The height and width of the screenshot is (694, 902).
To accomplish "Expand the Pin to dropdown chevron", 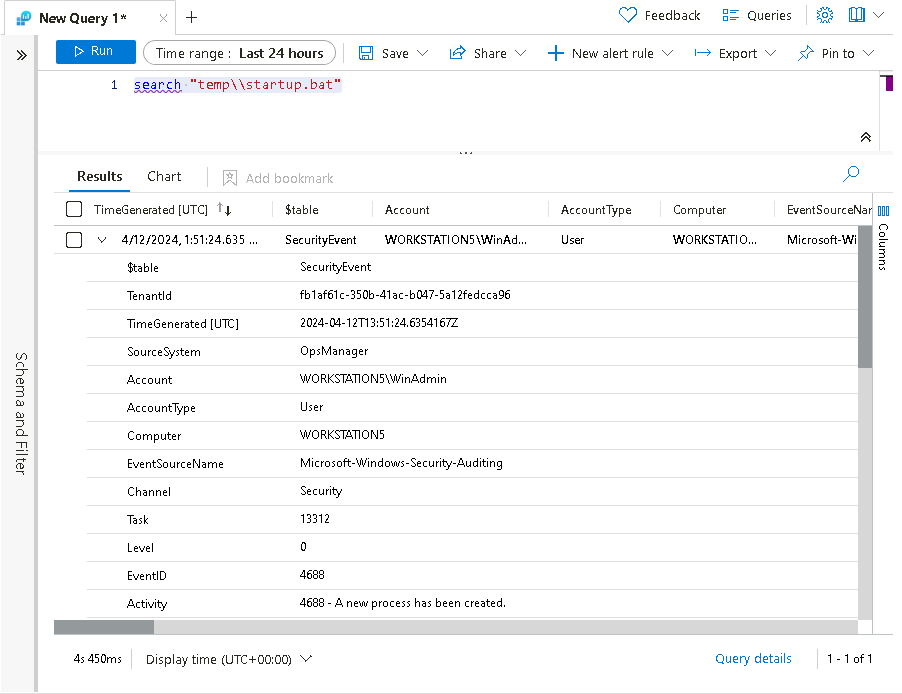I will coord(869,54).
